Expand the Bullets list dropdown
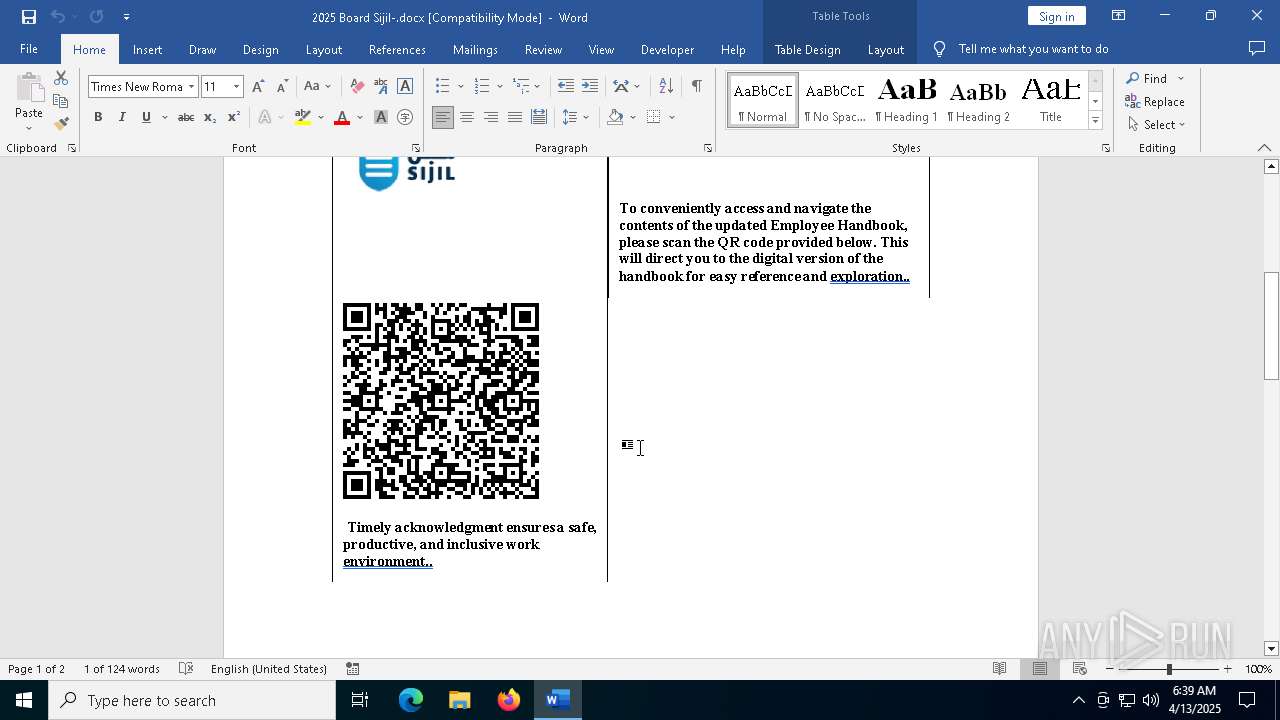This screenshot has width=1280, height=720. point(461,87)
